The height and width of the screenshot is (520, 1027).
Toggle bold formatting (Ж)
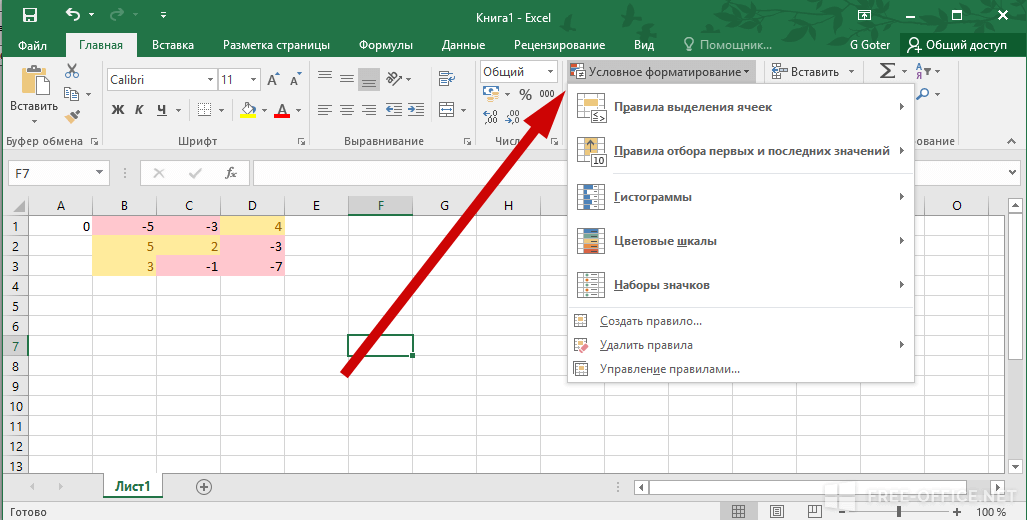tap(118, 110)
